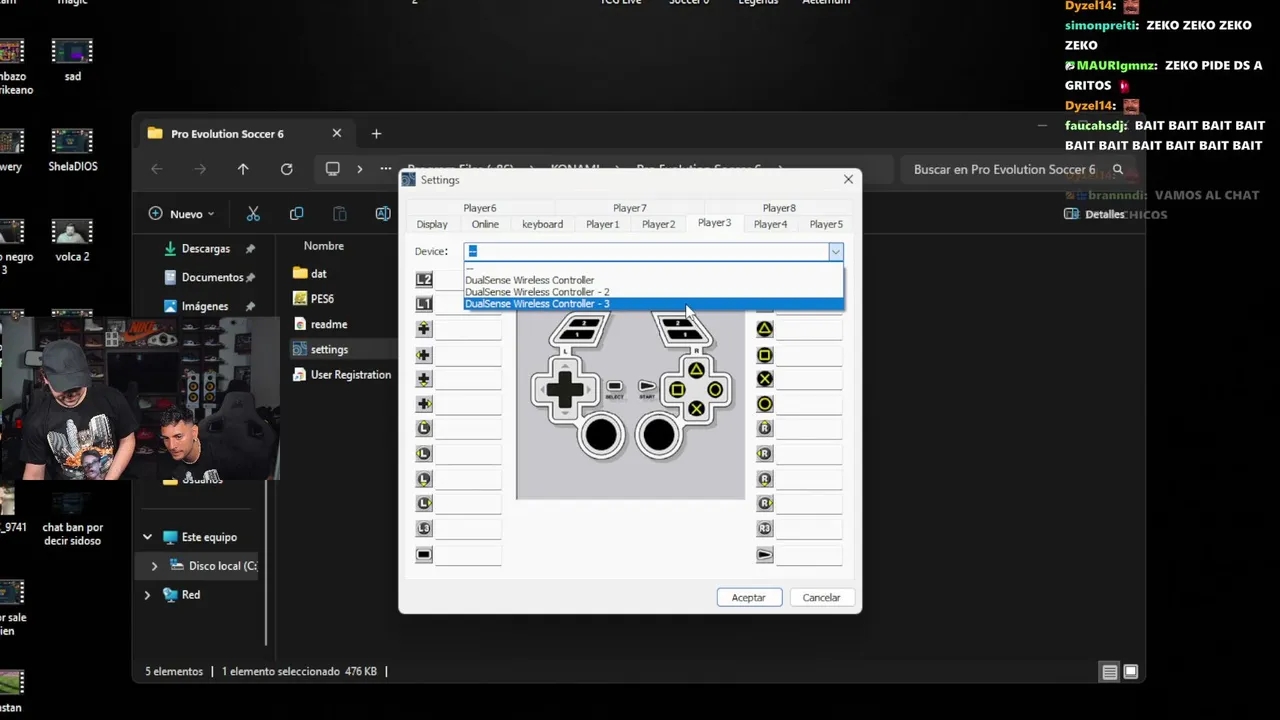
Task: Click the L2 button mapping icon
Action: [x=424, y=279]
